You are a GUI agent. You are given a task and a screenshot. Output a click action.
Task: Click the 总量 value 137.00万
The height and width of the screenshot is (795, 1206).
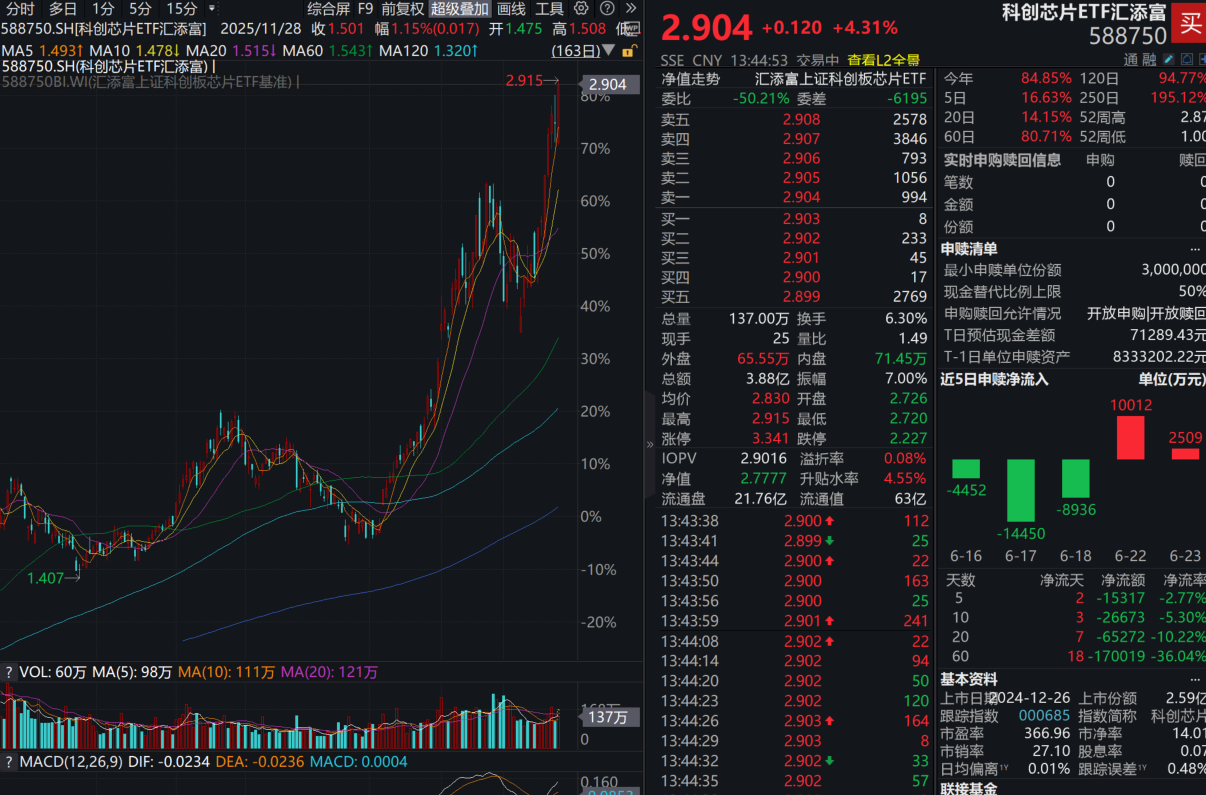[x=759, y=318]
